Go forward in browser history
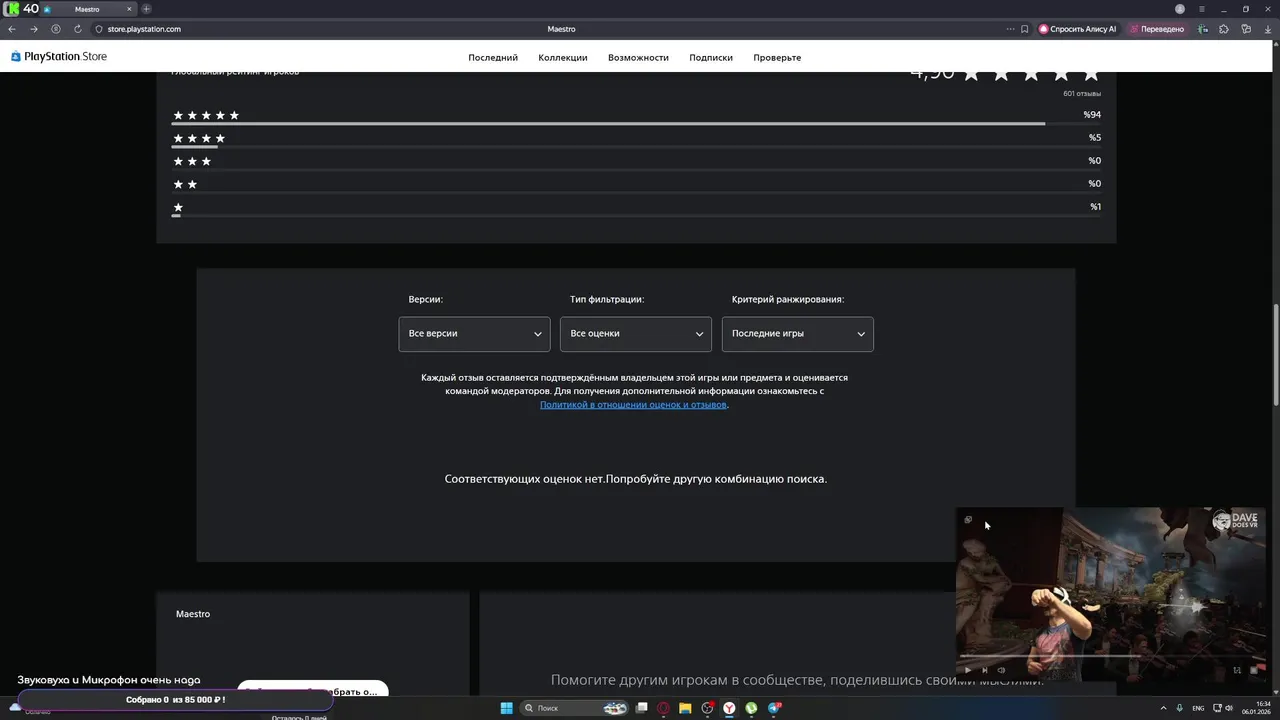This screenshot has width=1280, height=720. point(33,29)
